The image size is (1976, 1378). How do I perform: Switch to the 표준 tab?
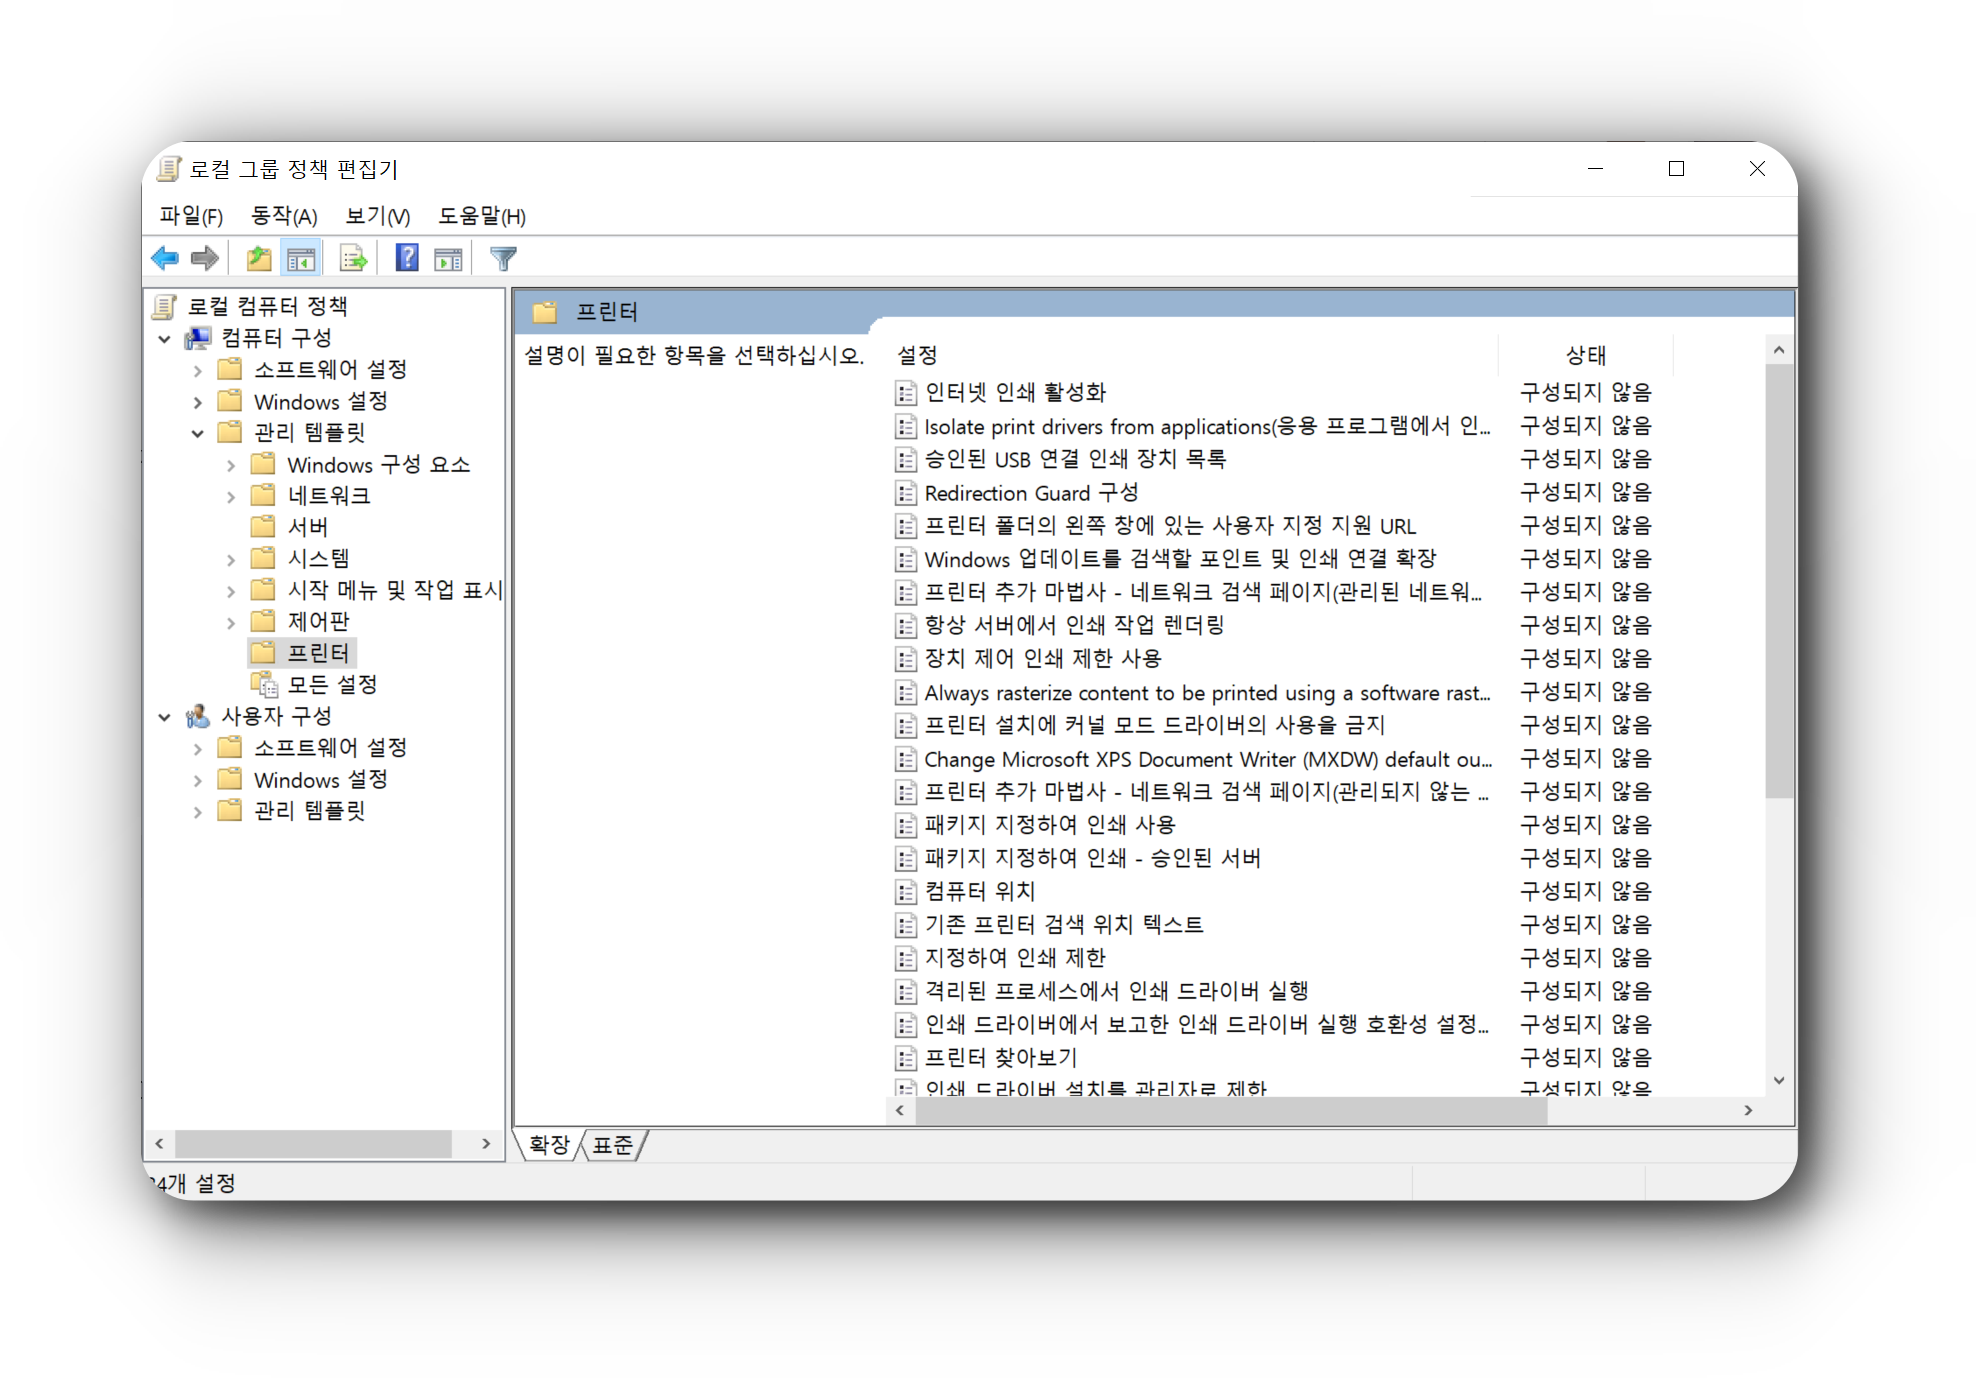coord(612,1145)
